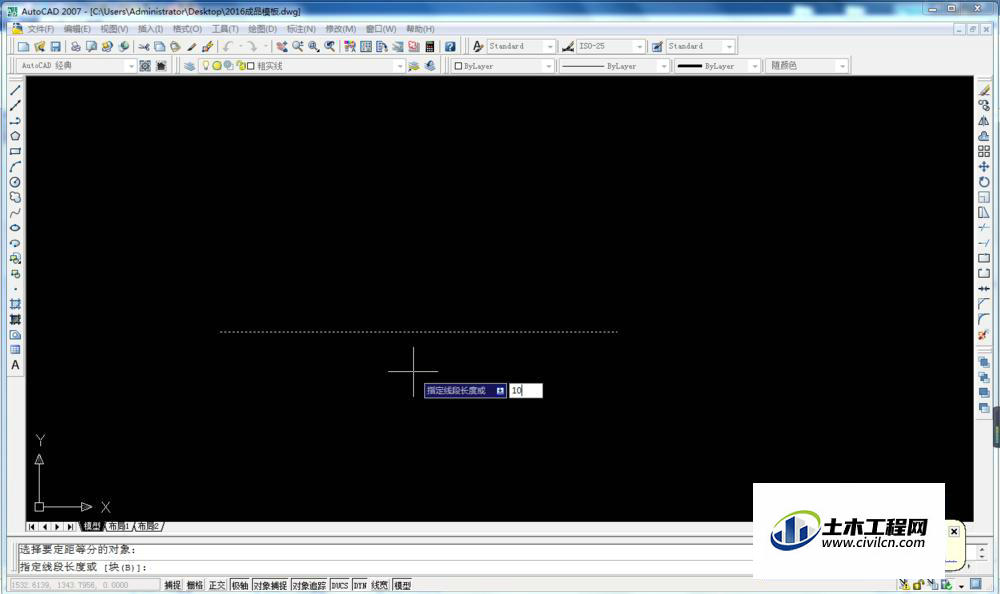Click the 模型 button in status bar
Viewport: 1000px width, 594px height.
(x=402, y=585)
